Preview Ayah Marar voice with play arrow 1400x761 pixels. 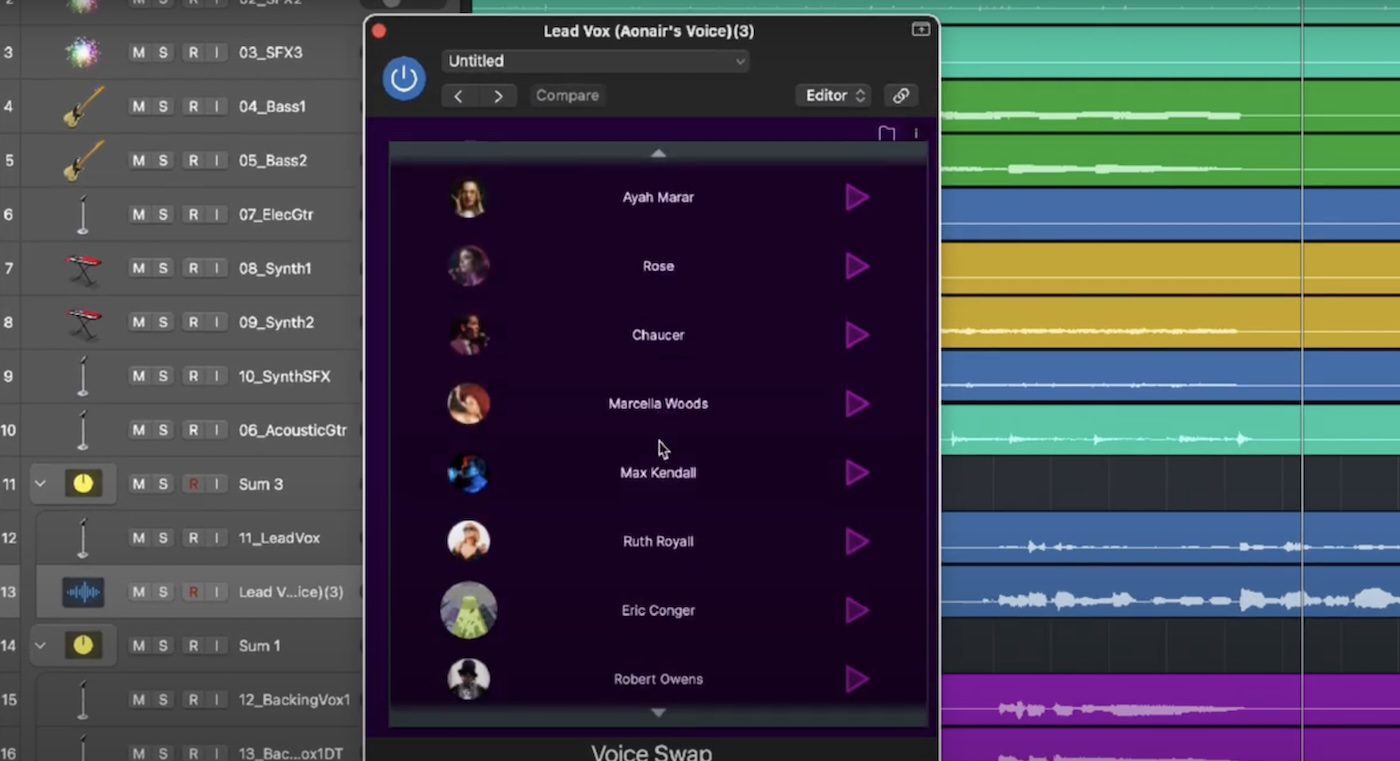click(857, 198)
